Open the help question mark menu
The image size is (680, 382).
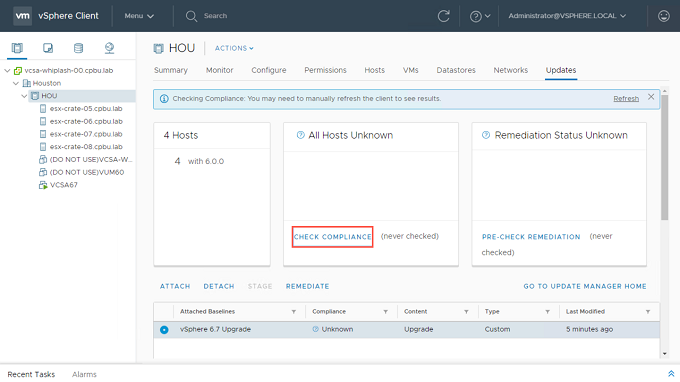coord(480,16)
